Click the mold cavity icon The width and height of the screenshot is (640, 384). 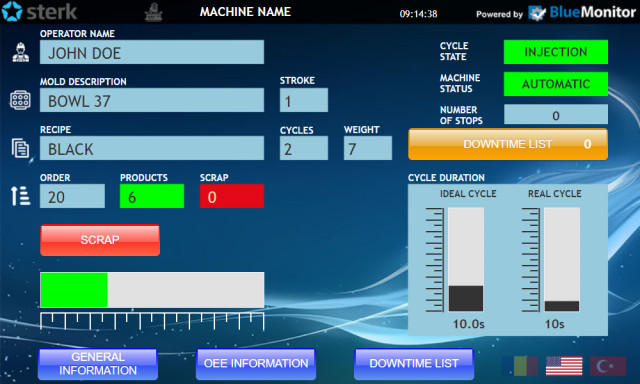[x=20, y=100]
